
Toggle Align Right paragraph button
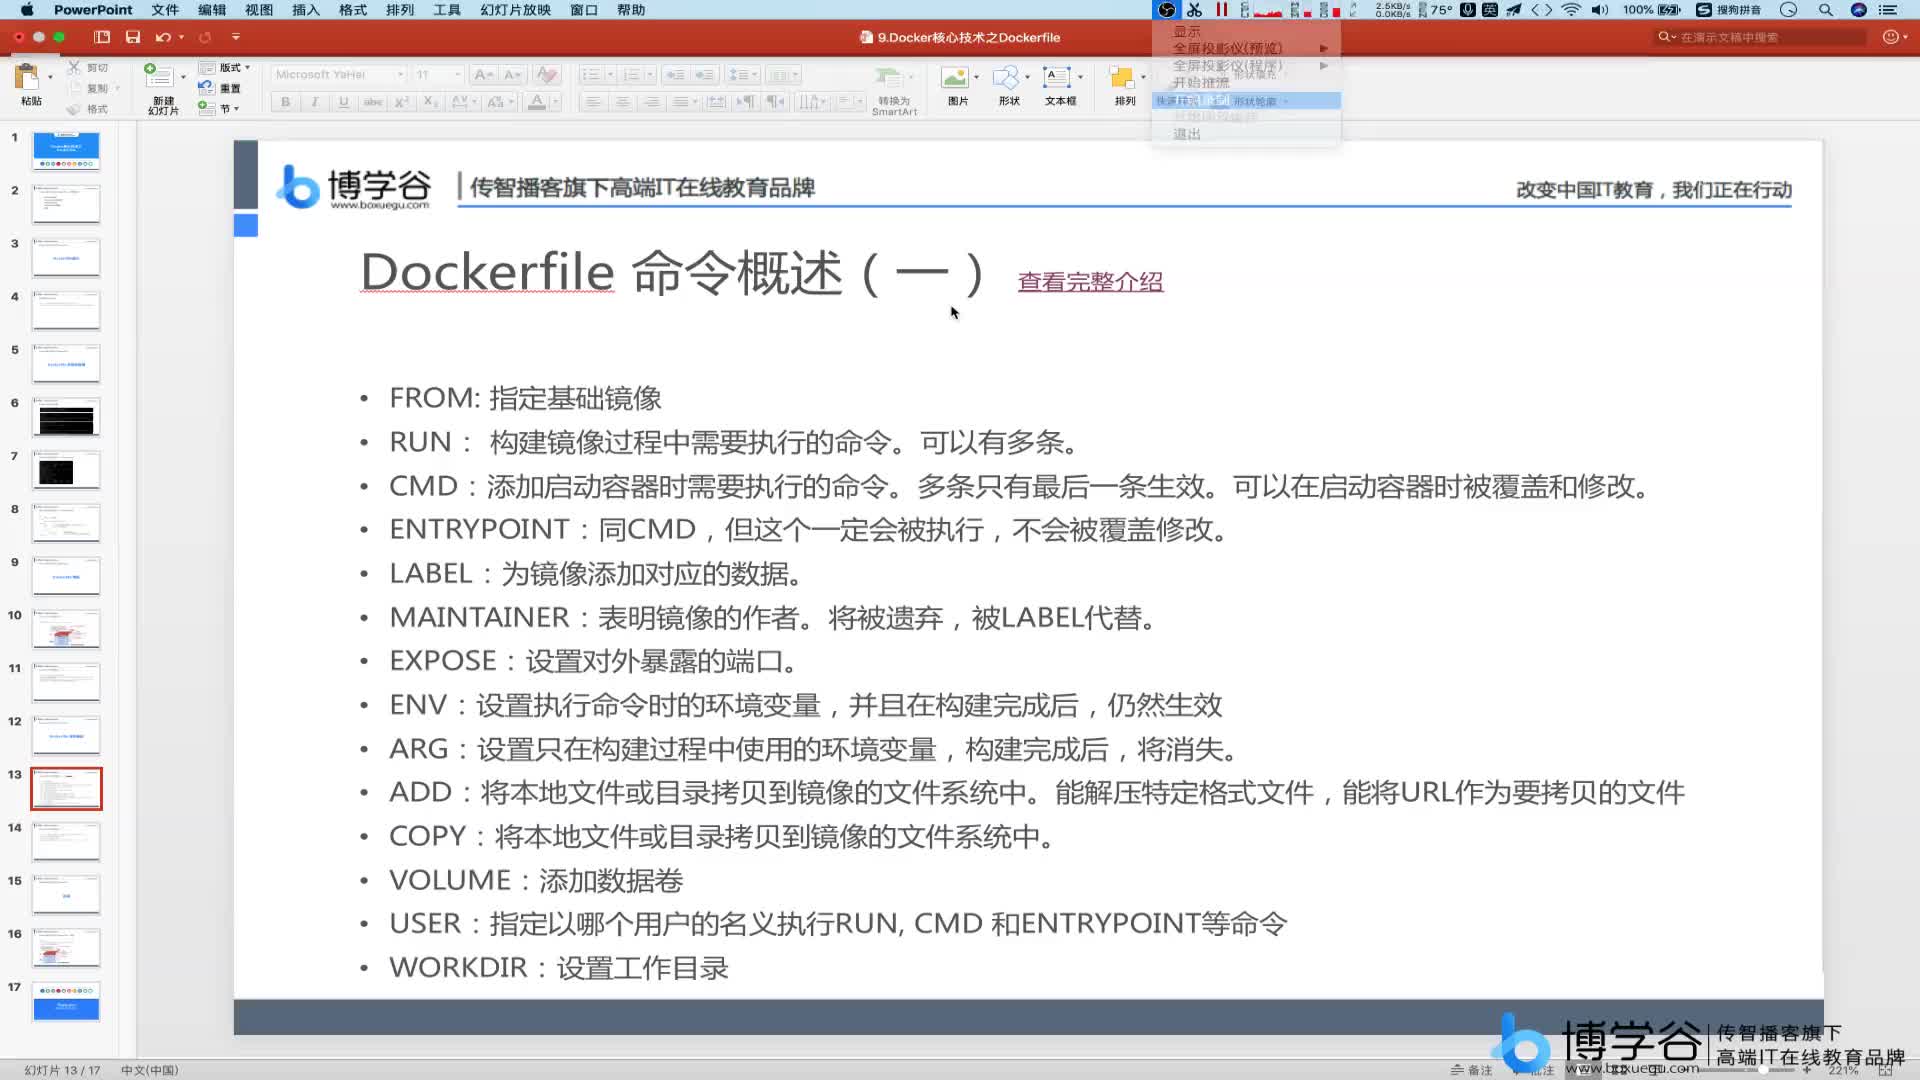pos(651,102)
